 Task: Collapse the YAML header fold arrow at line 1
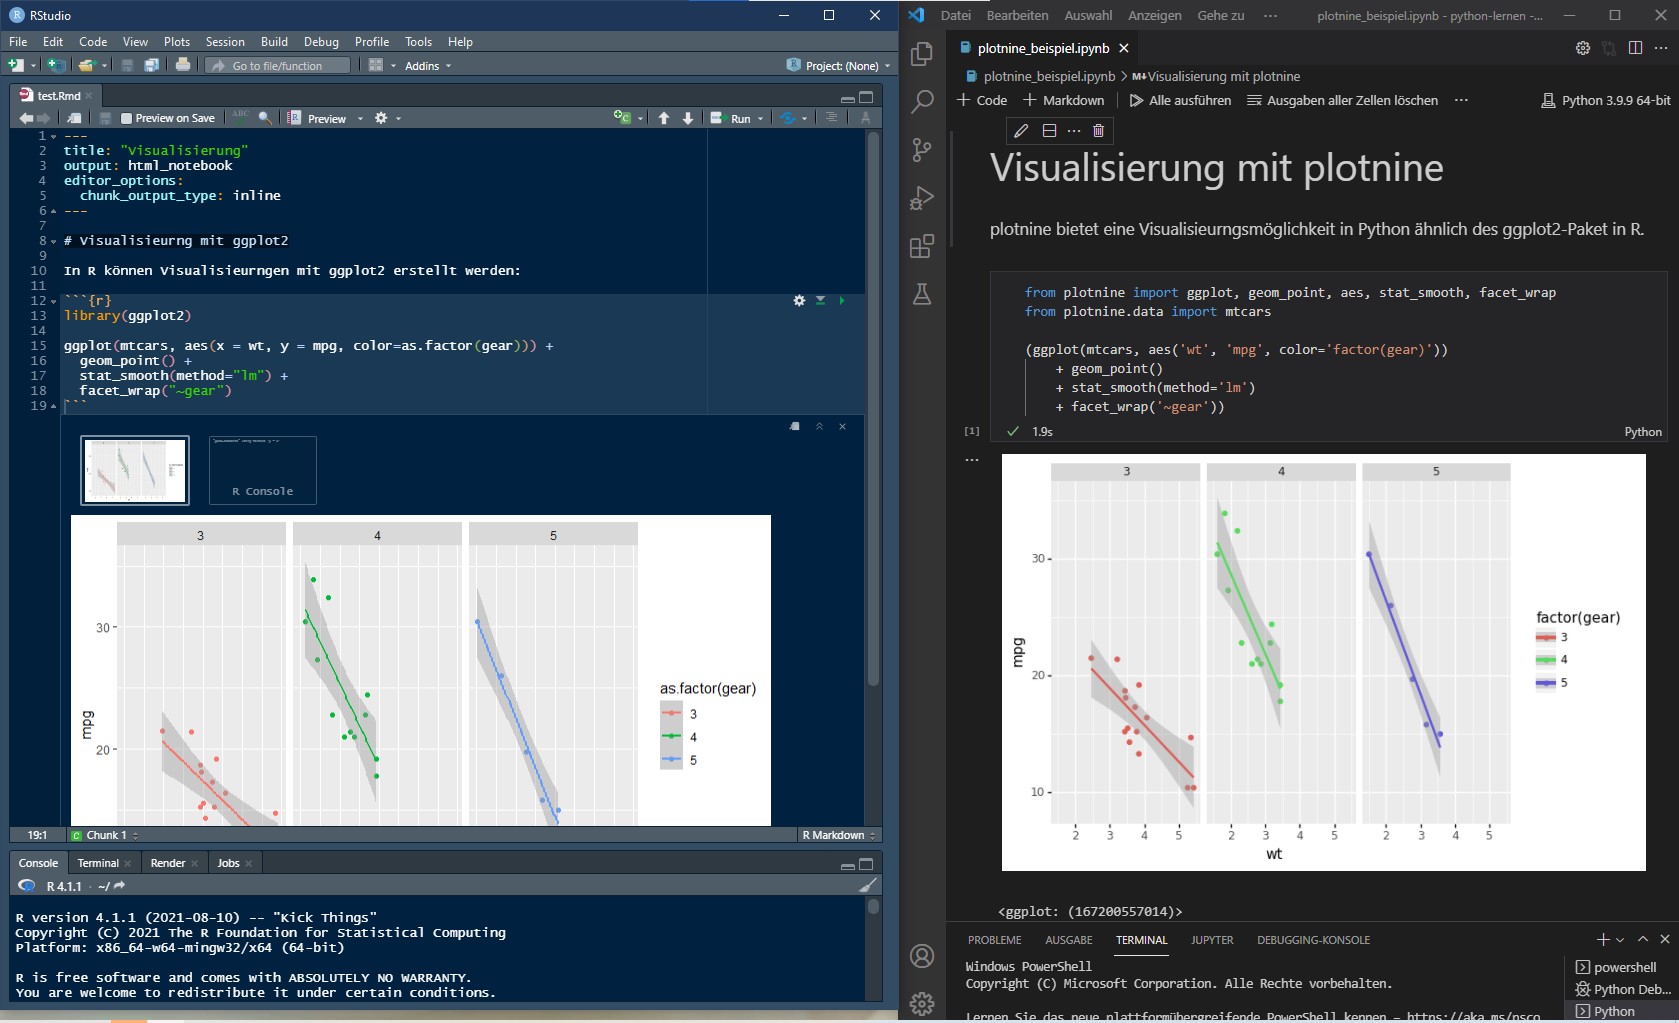[54, 136]
